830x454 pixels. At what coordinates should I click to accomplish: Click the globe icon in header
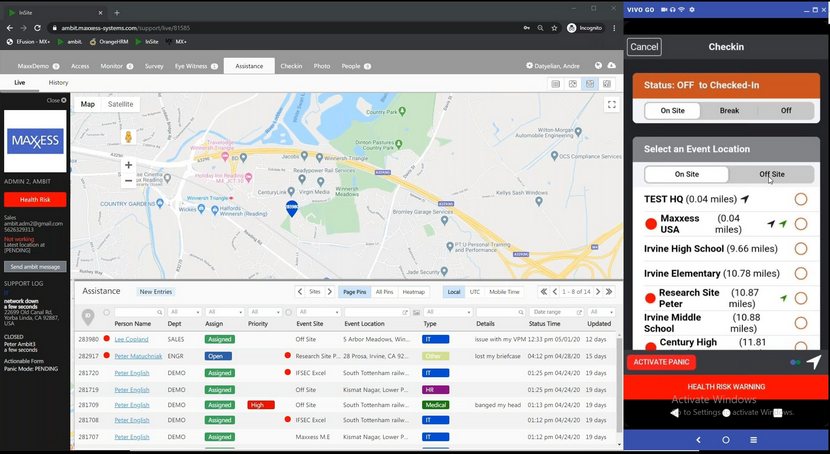[x=598, y=65]
